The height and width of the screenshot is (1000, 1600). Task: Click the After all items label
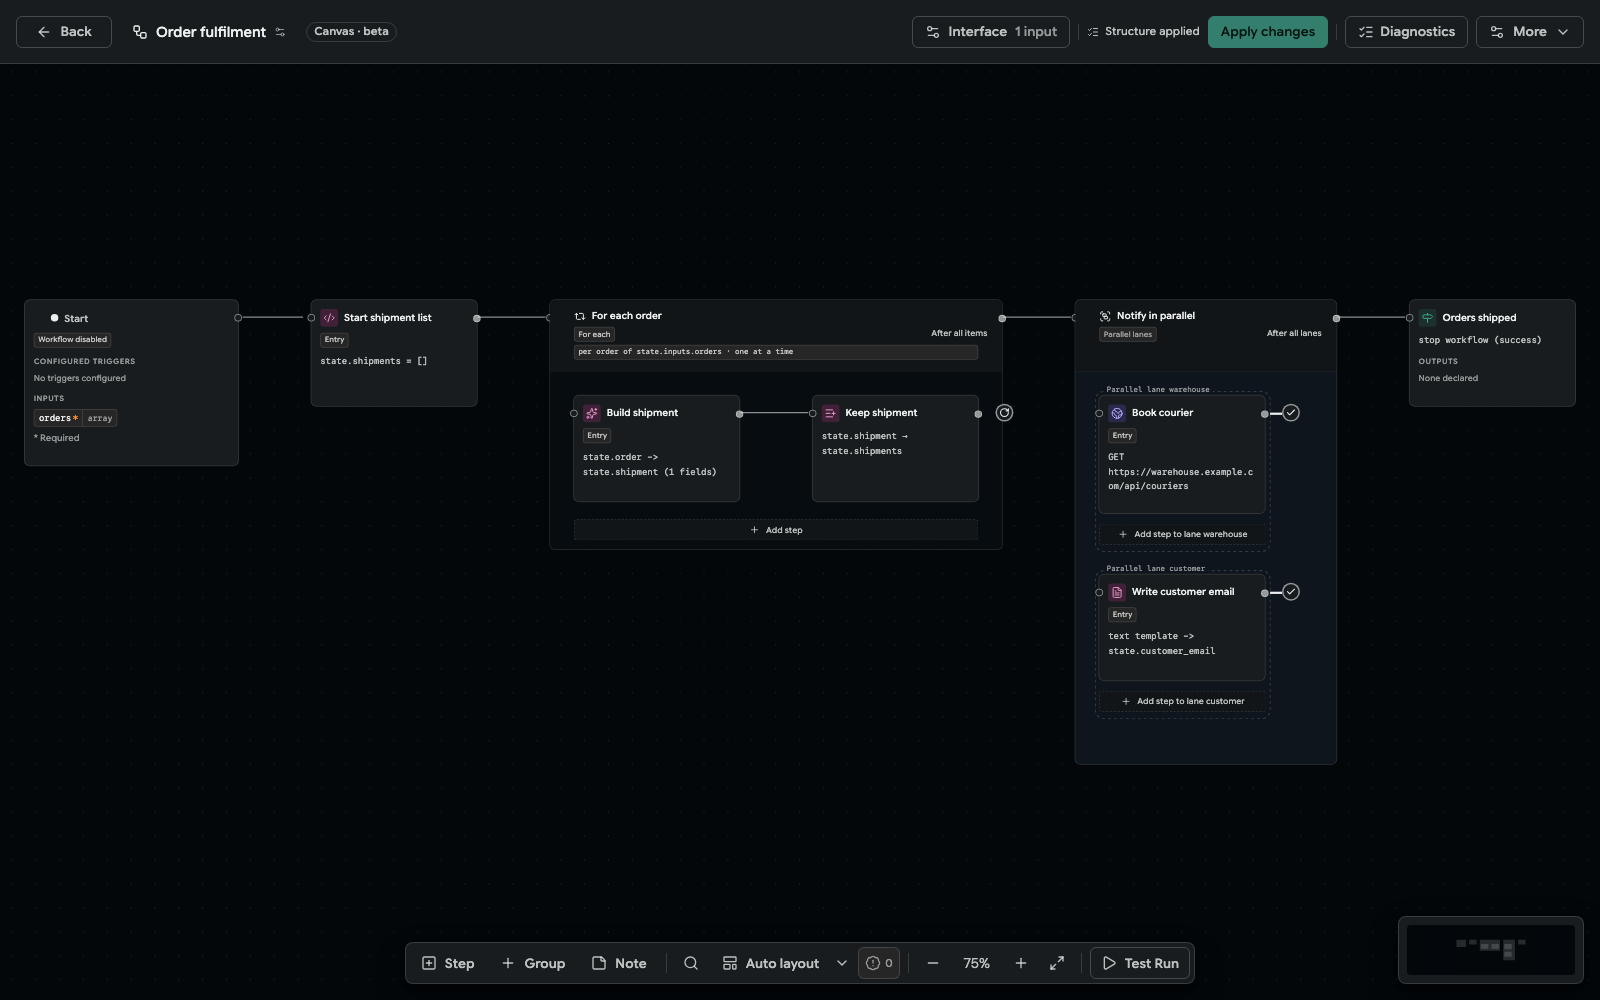[x=959, y=334]
